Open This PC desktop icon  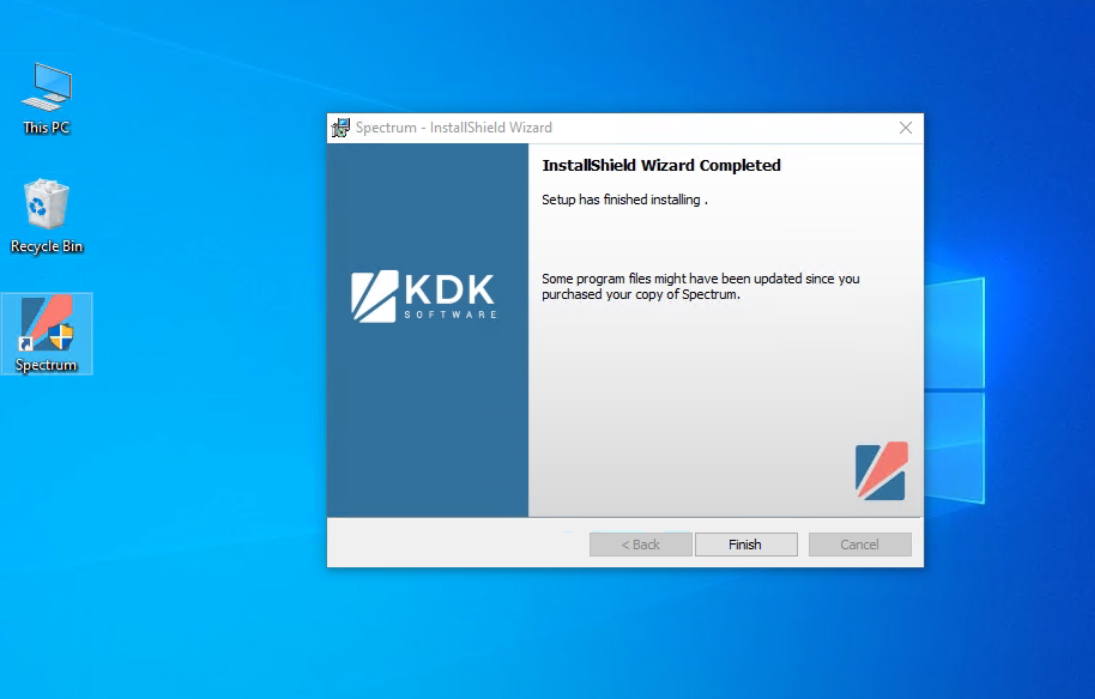click(x=47, y=98)
